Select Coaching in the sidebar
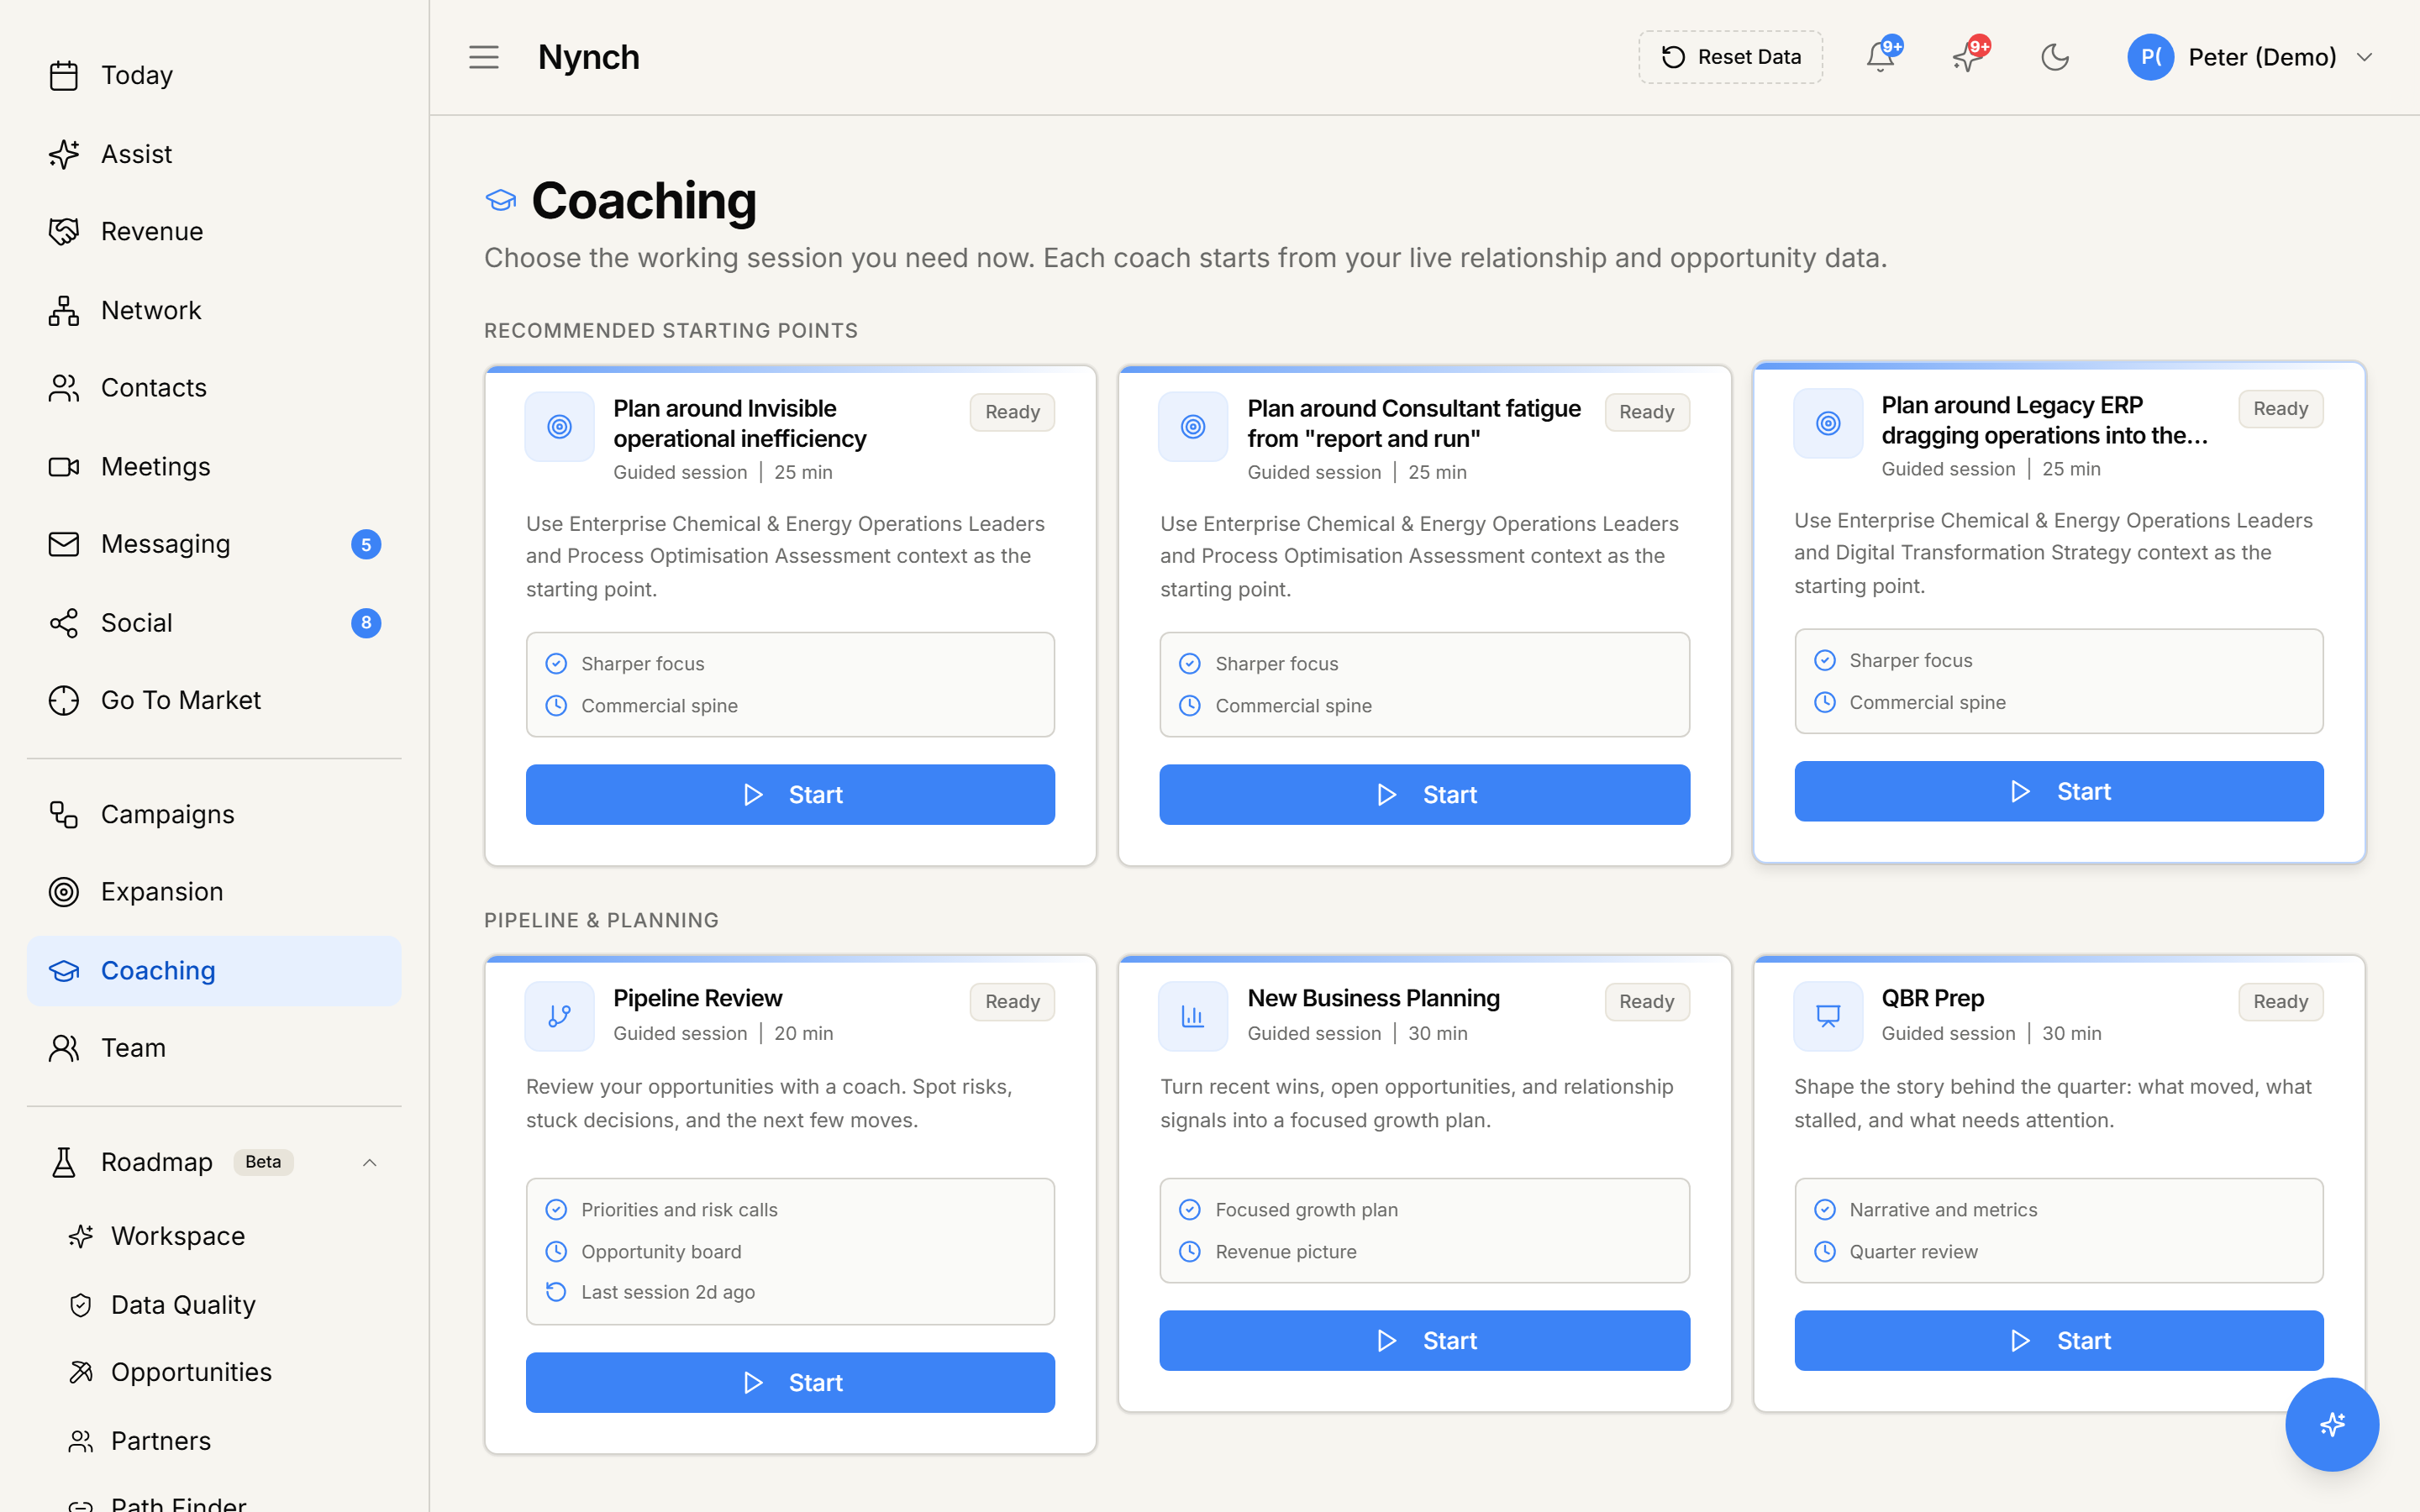Viewport: 2420px width, 1512px height. click(x=214, y=970)
